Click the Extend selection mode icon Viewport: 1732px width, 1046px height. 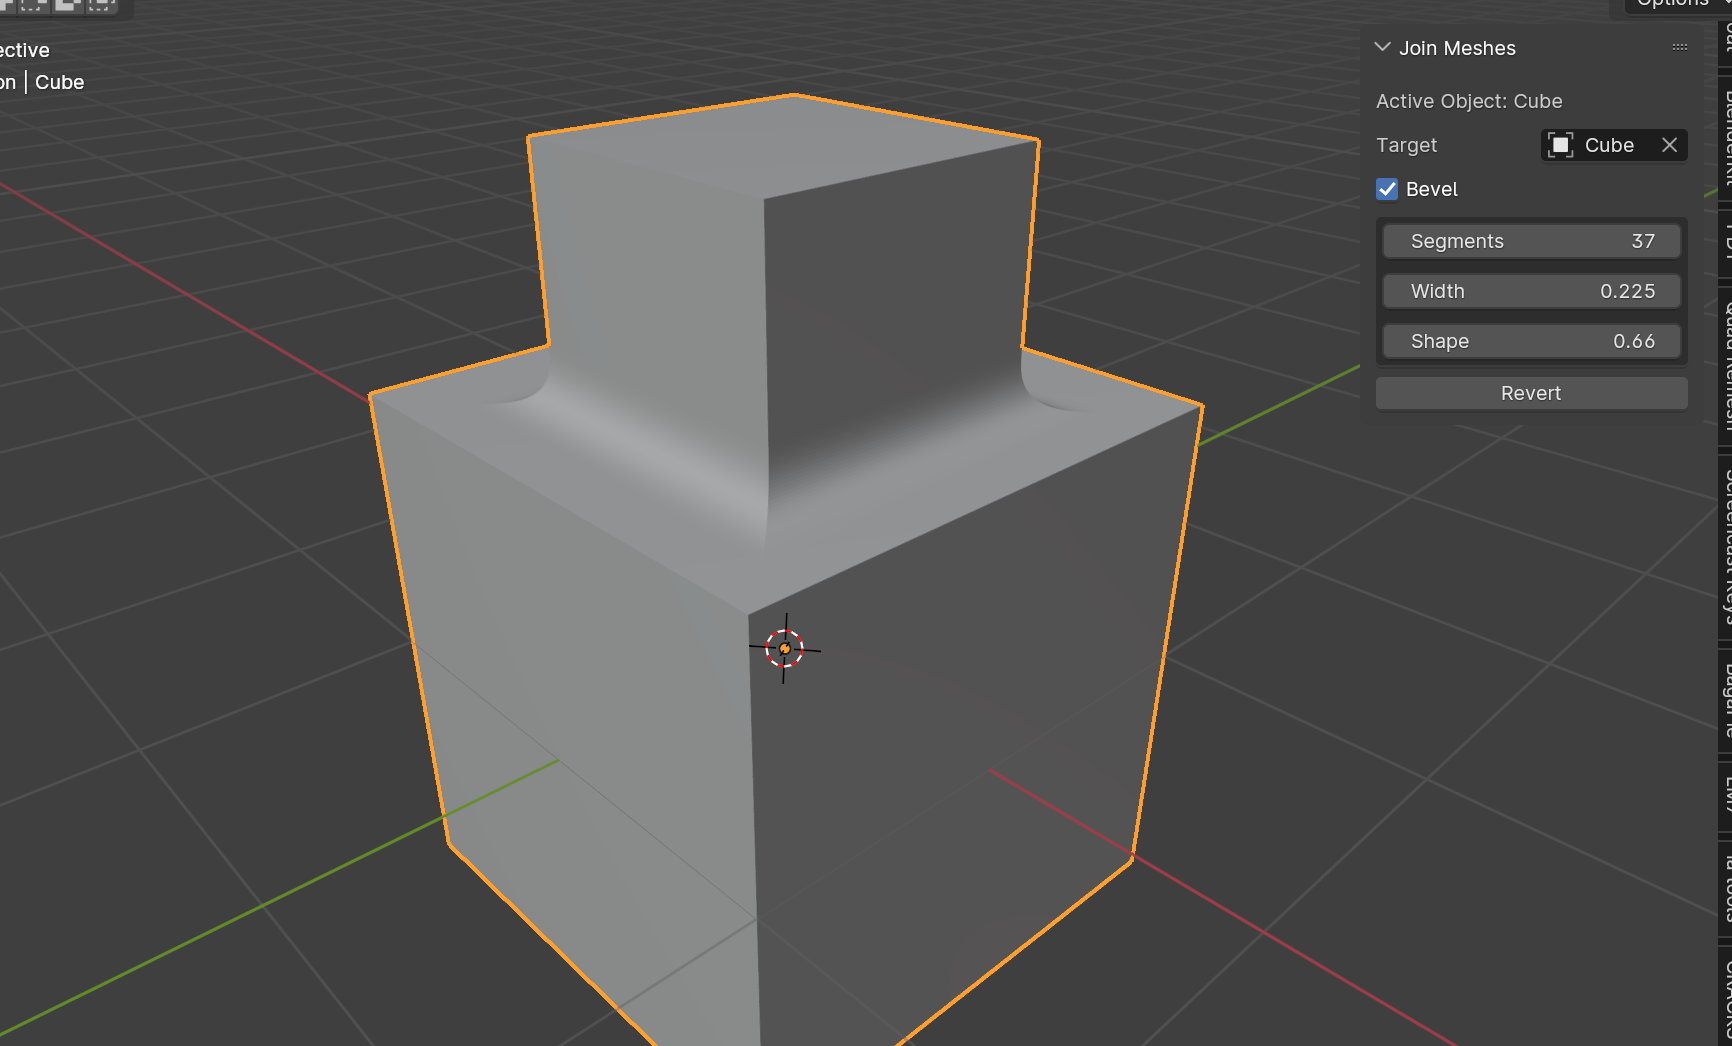(x=34, y=7)
